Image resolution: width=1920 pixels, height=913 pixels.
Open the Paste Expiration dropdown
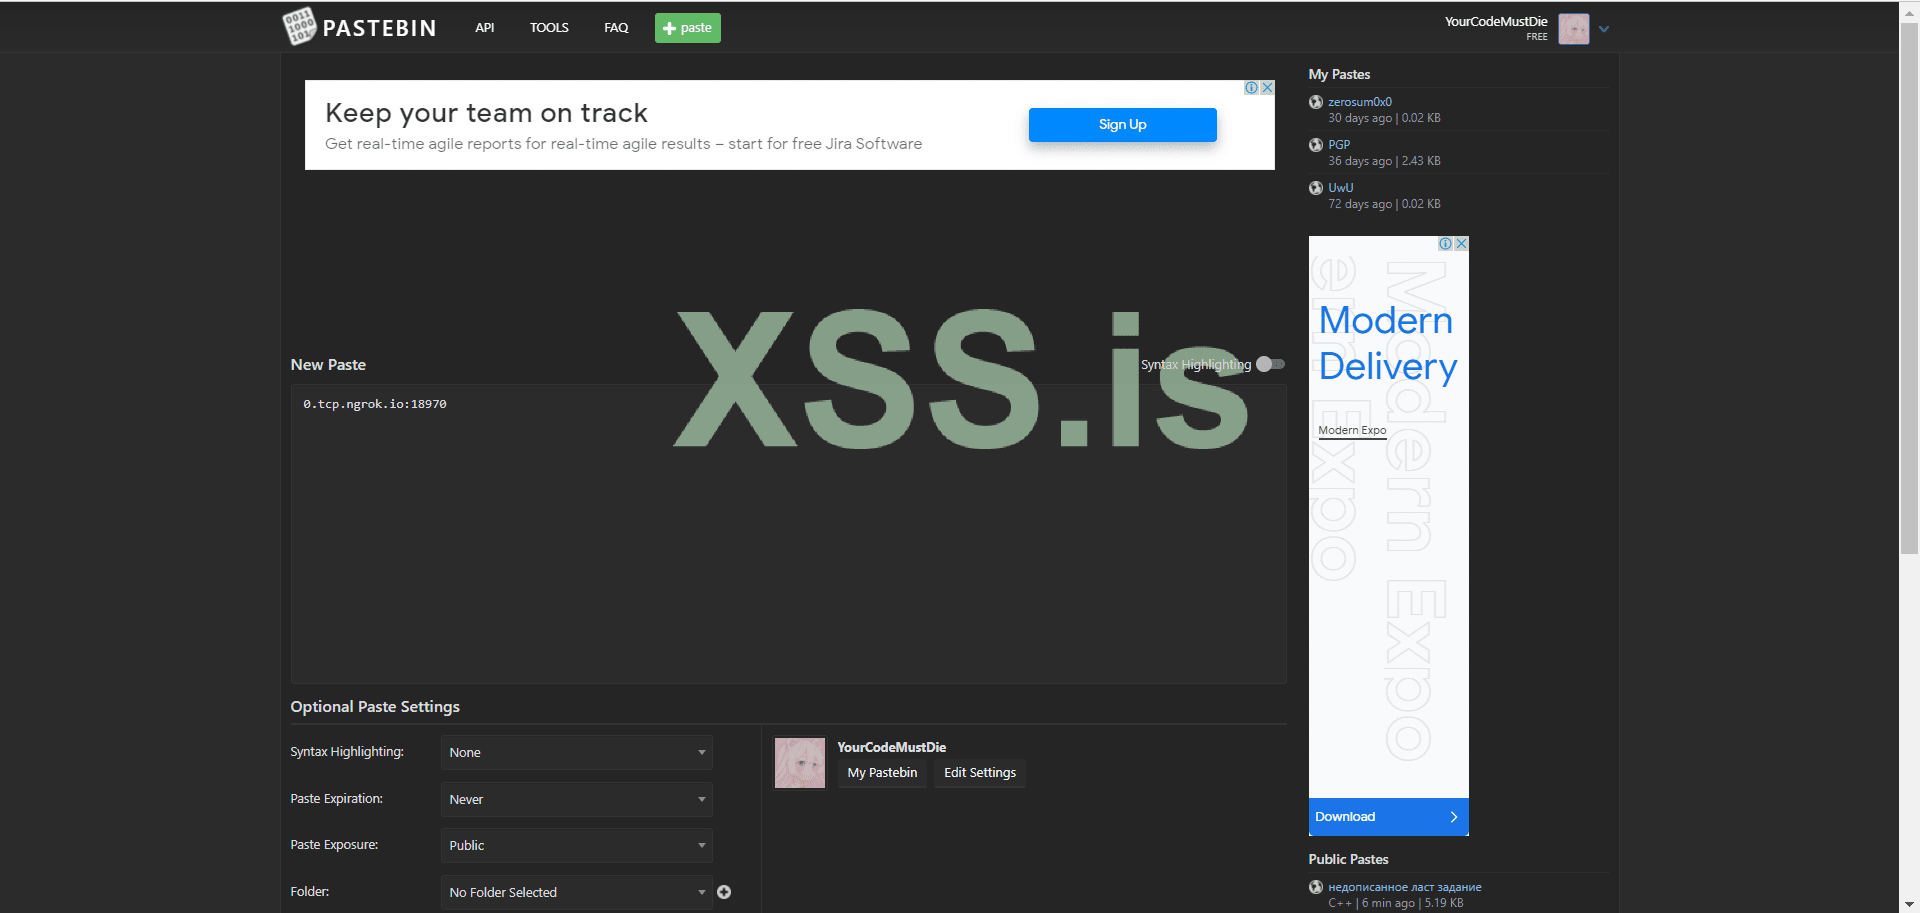click(x=577, y=799)
